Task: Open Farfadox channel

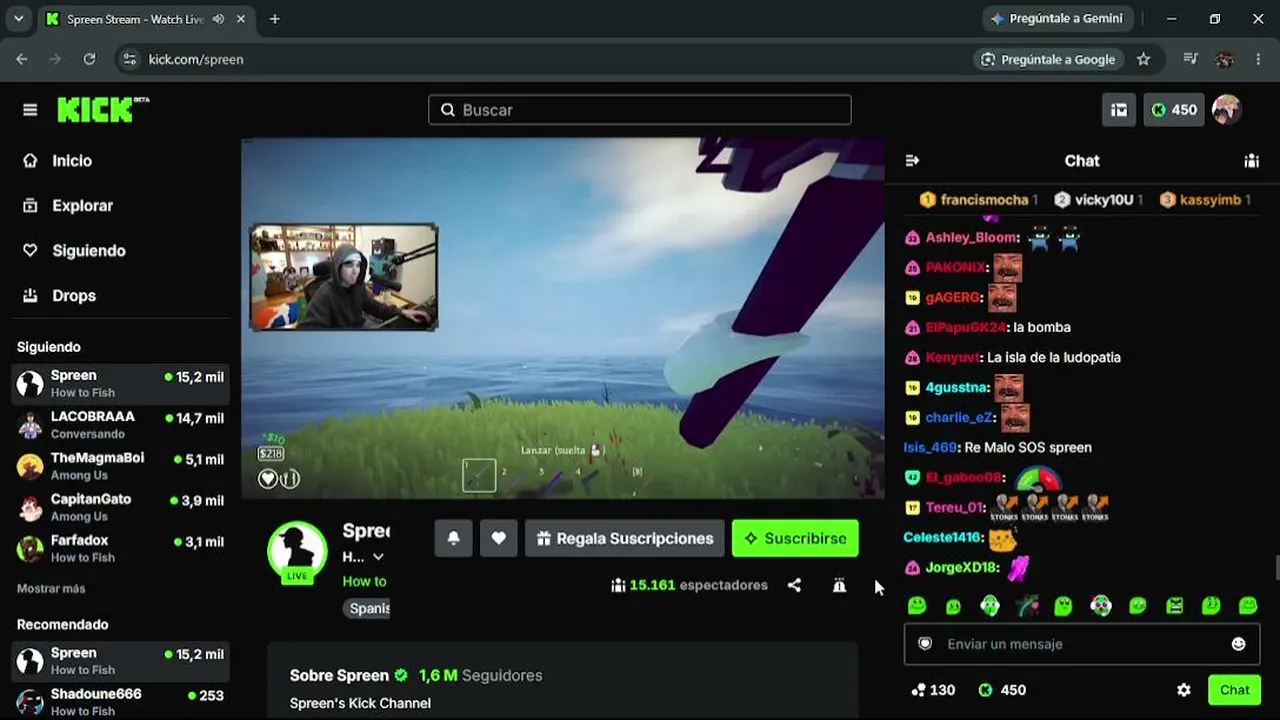Action: point(120,548)
